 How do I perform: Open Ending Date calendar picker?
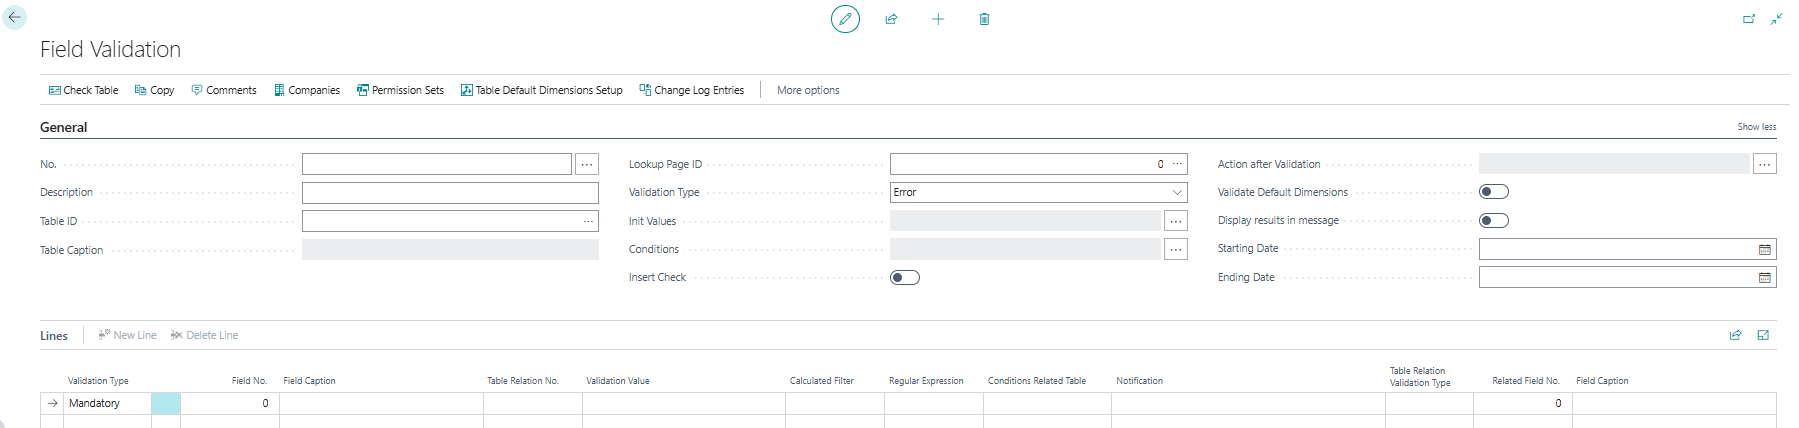pyautogui.click(x=1764, y=278)
